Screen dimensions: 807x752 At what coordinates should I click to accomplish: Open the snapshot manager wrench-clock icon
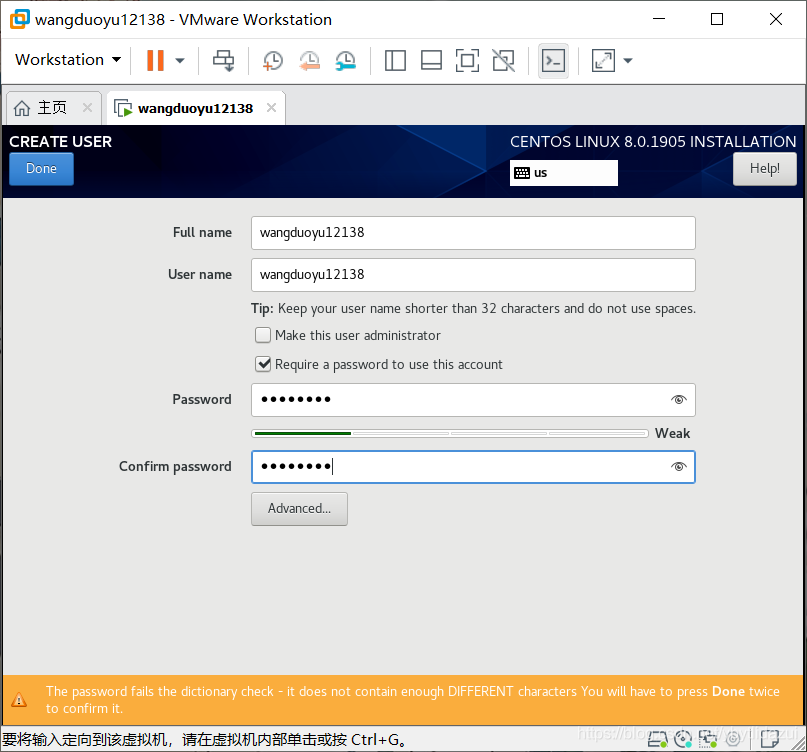coord(345,60)
